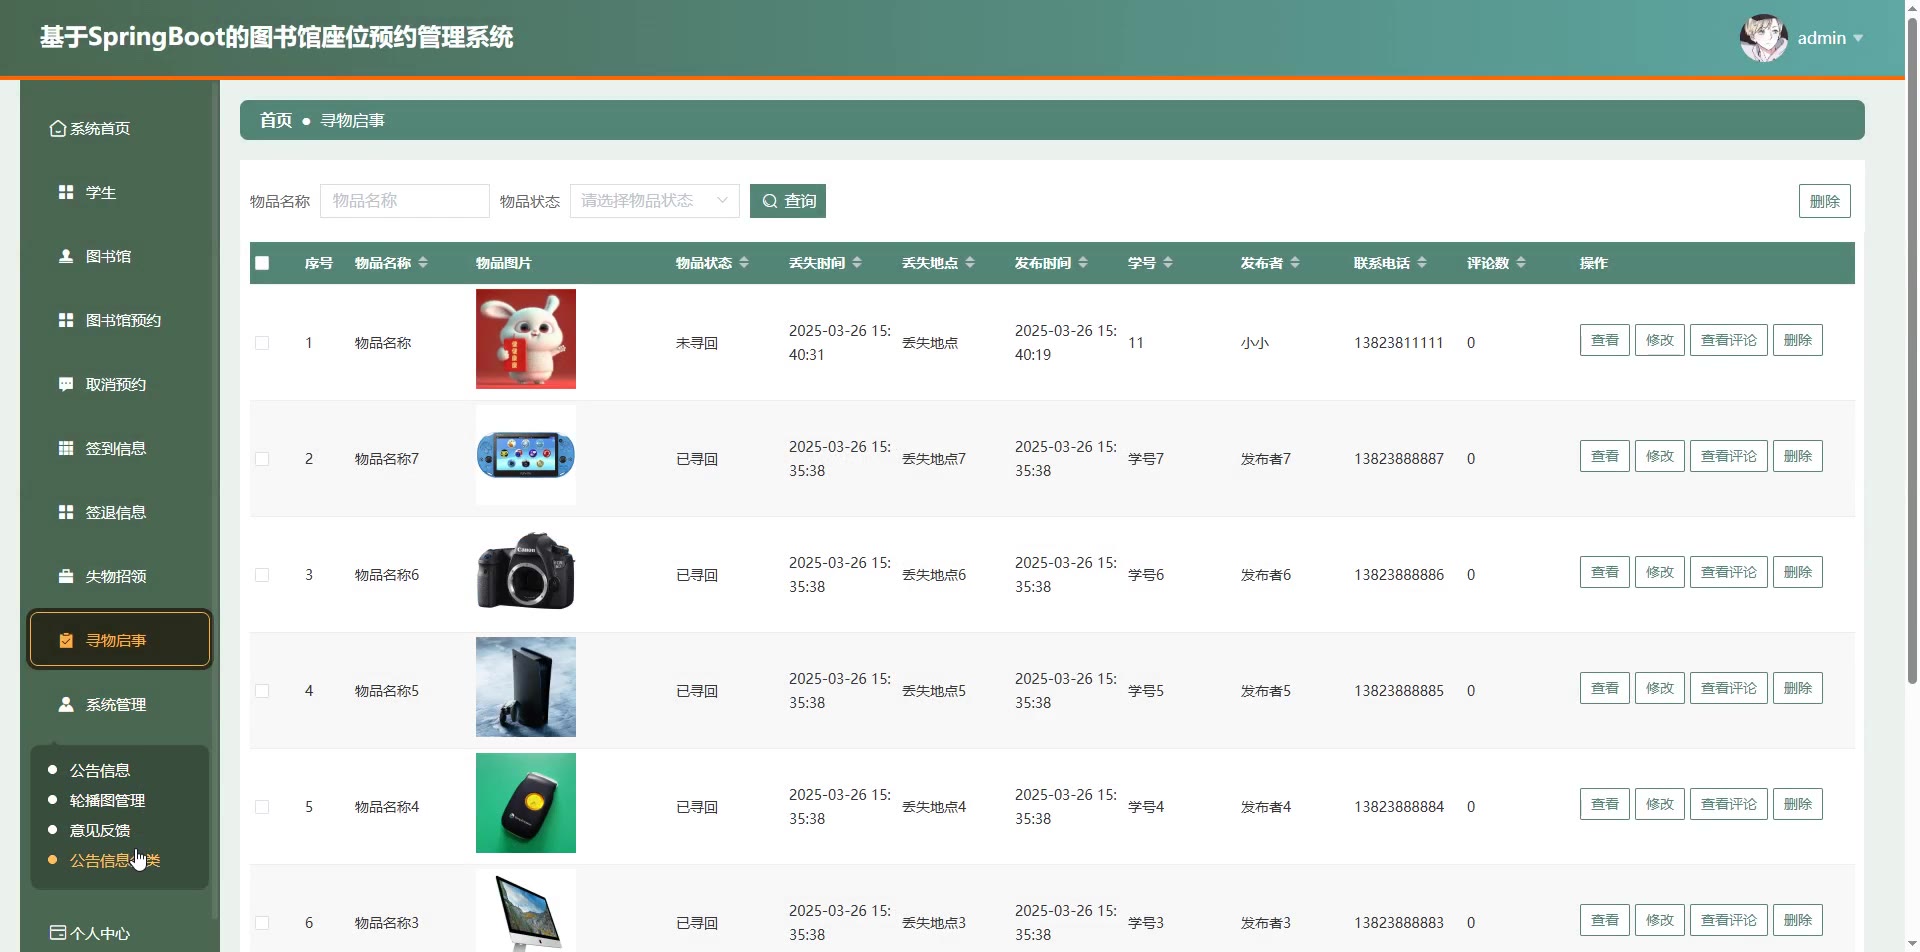The width and height of the screenshot is (1920, 952).
Task: Open 公告信息 submenu item
Action: point(100,770)
